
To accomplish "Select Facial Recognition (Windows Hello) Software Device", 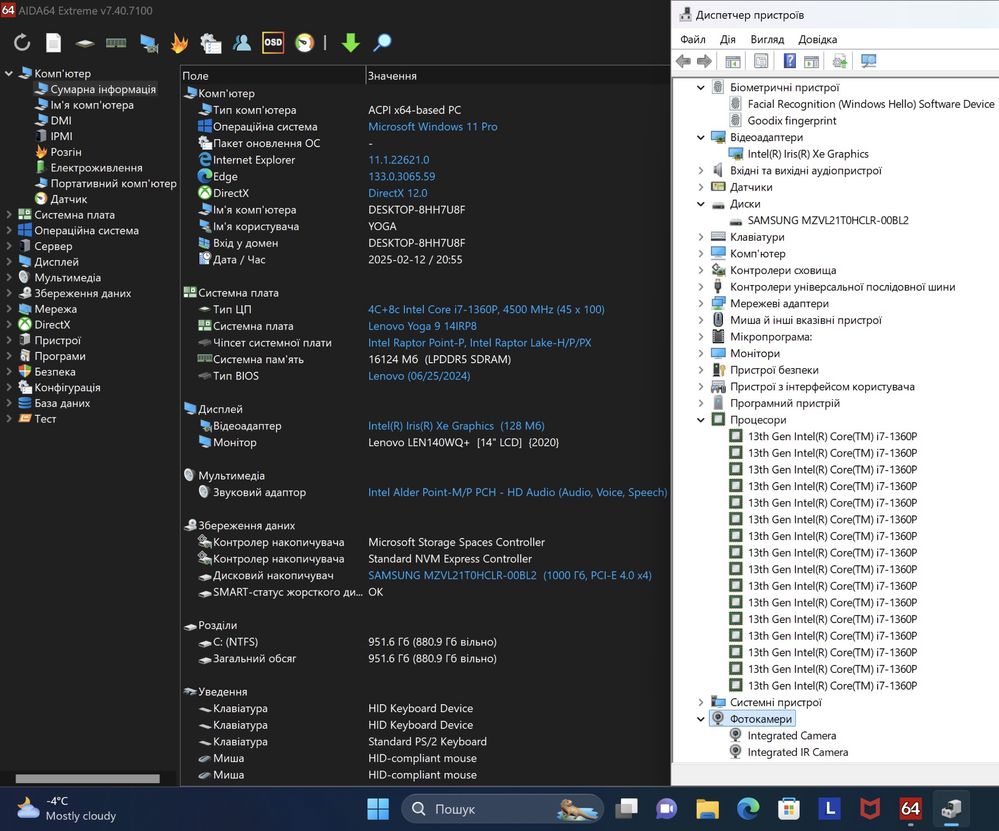I will (x=870, y=104).
